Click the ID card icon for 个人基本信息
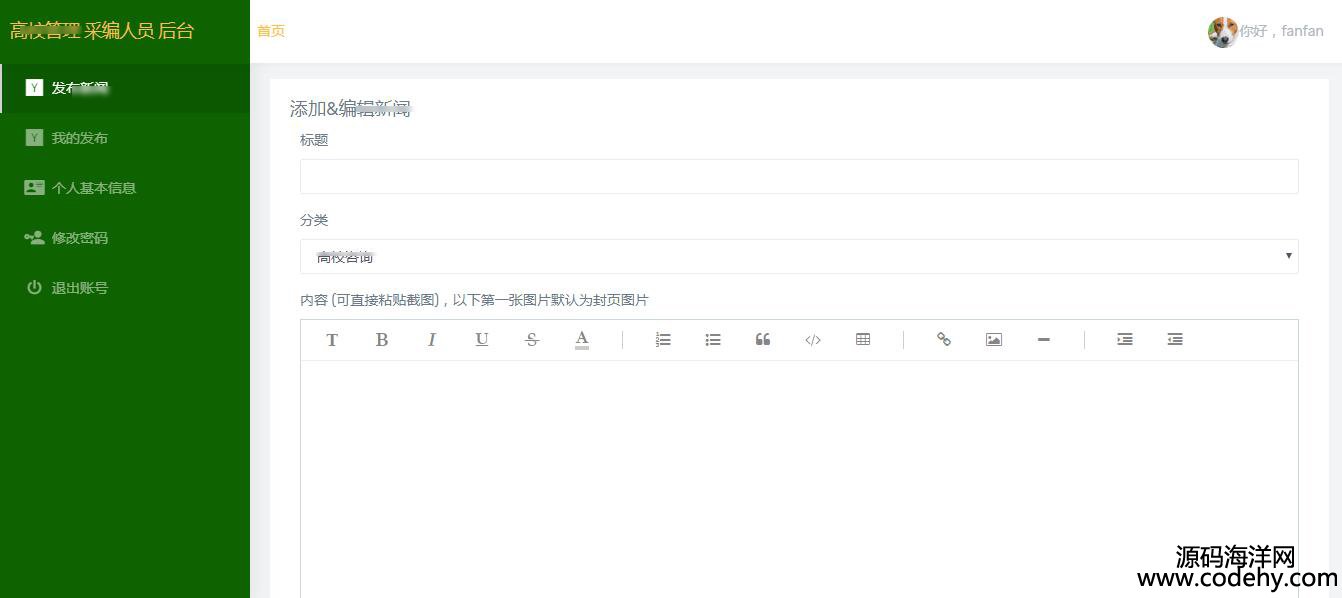 coord(34,188)
